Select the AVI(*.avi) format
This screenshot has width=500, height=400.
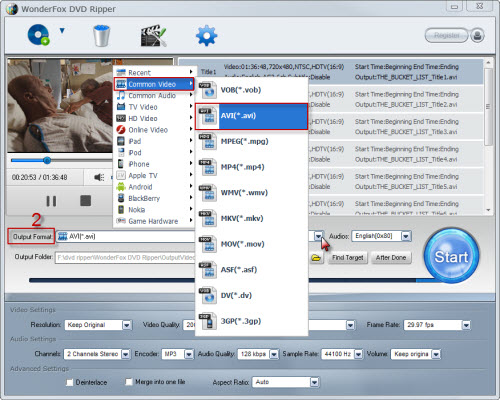click(251, 116)
